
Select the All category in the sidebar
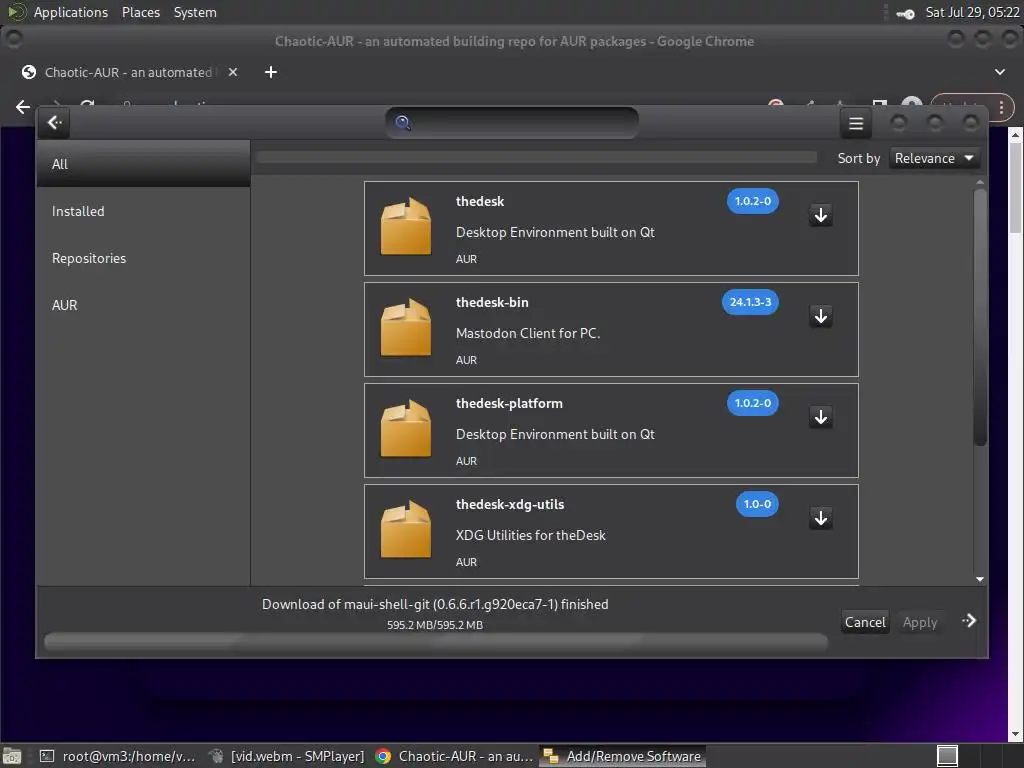[143, 164]
